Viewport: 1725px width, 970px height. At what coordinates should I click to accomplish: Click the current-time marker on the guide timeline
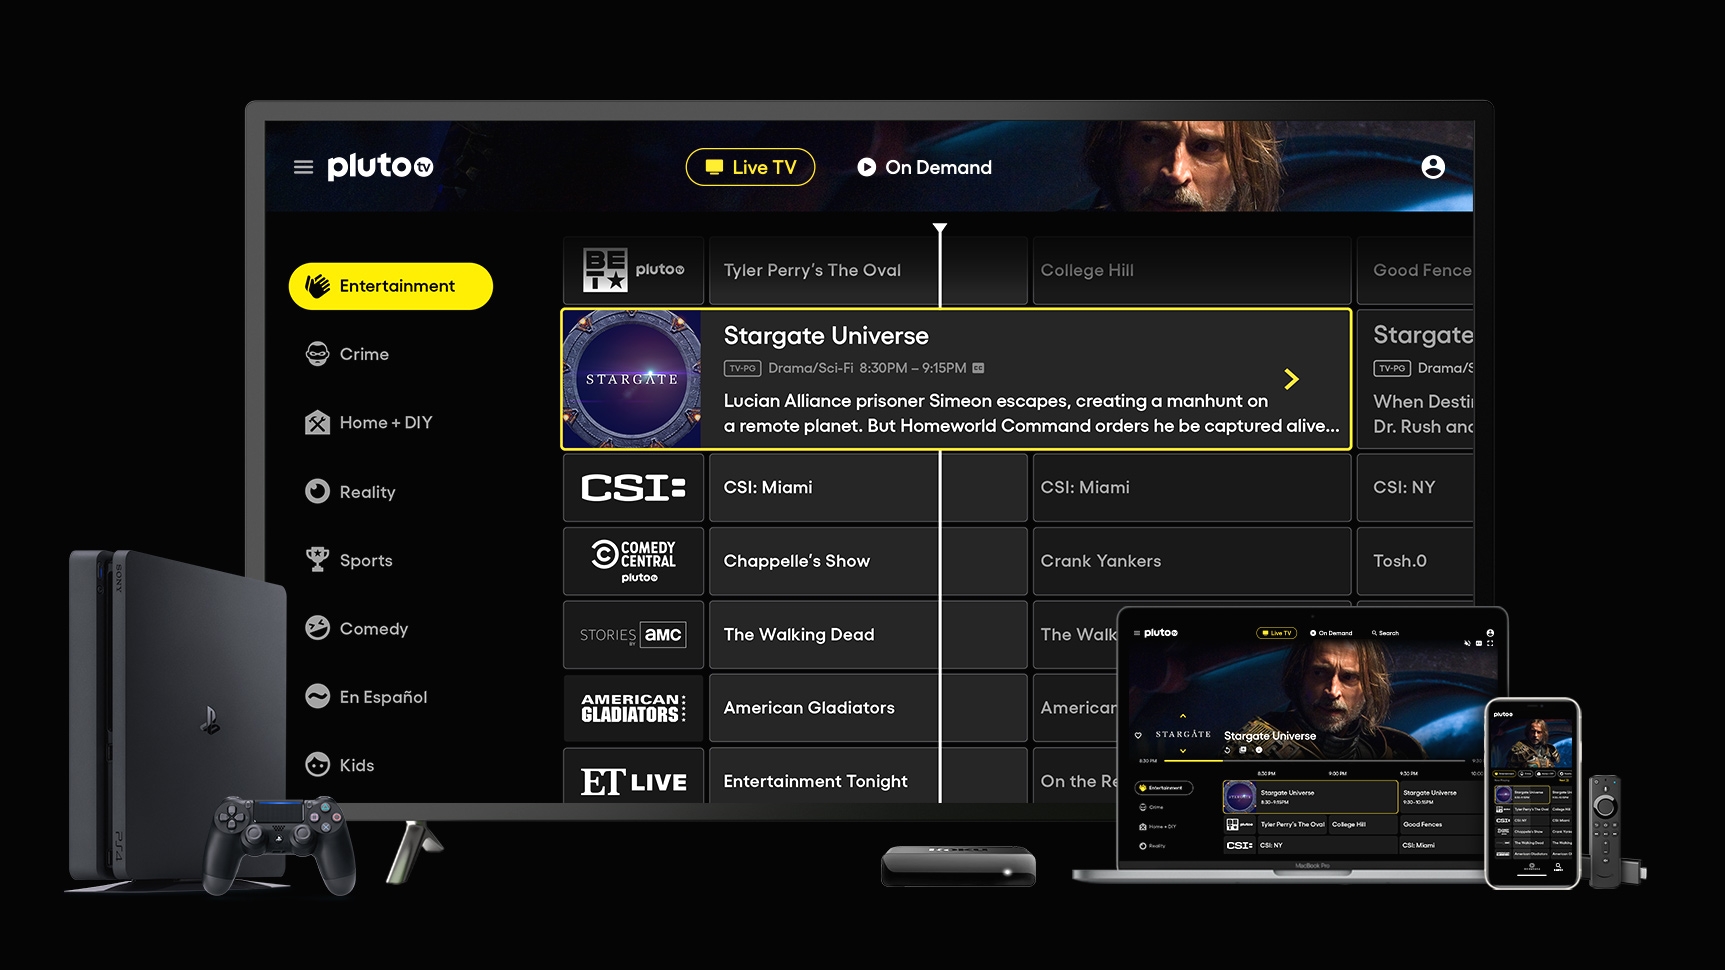(x=939, y=229)
